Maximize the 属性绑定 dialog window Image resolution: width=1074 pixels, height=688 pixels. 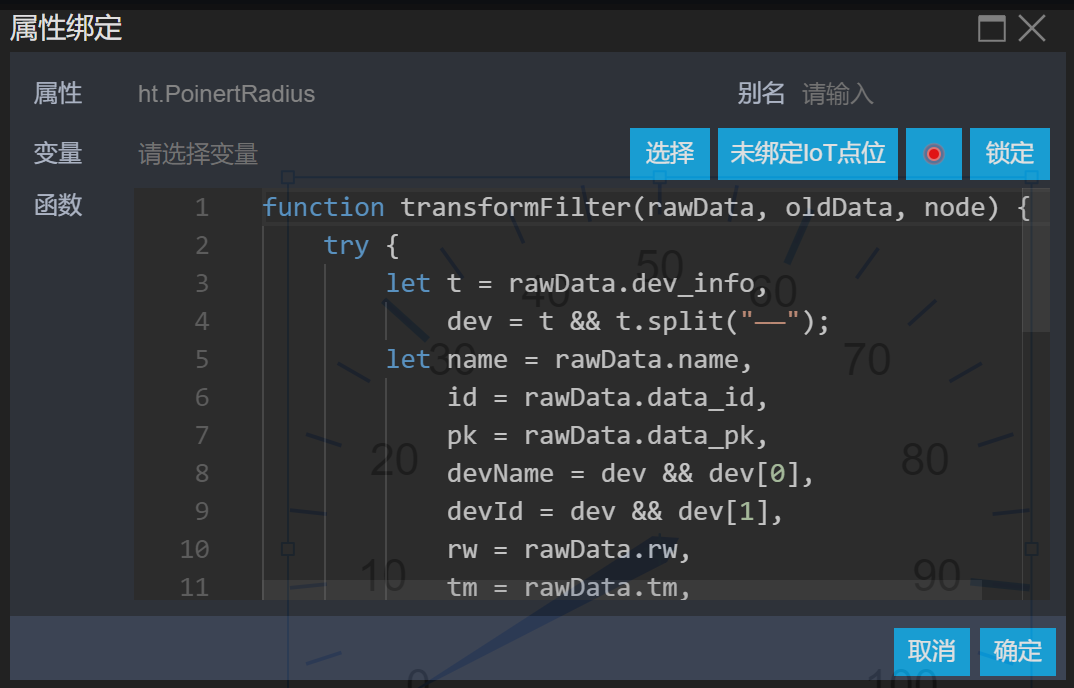pos(991,28)
